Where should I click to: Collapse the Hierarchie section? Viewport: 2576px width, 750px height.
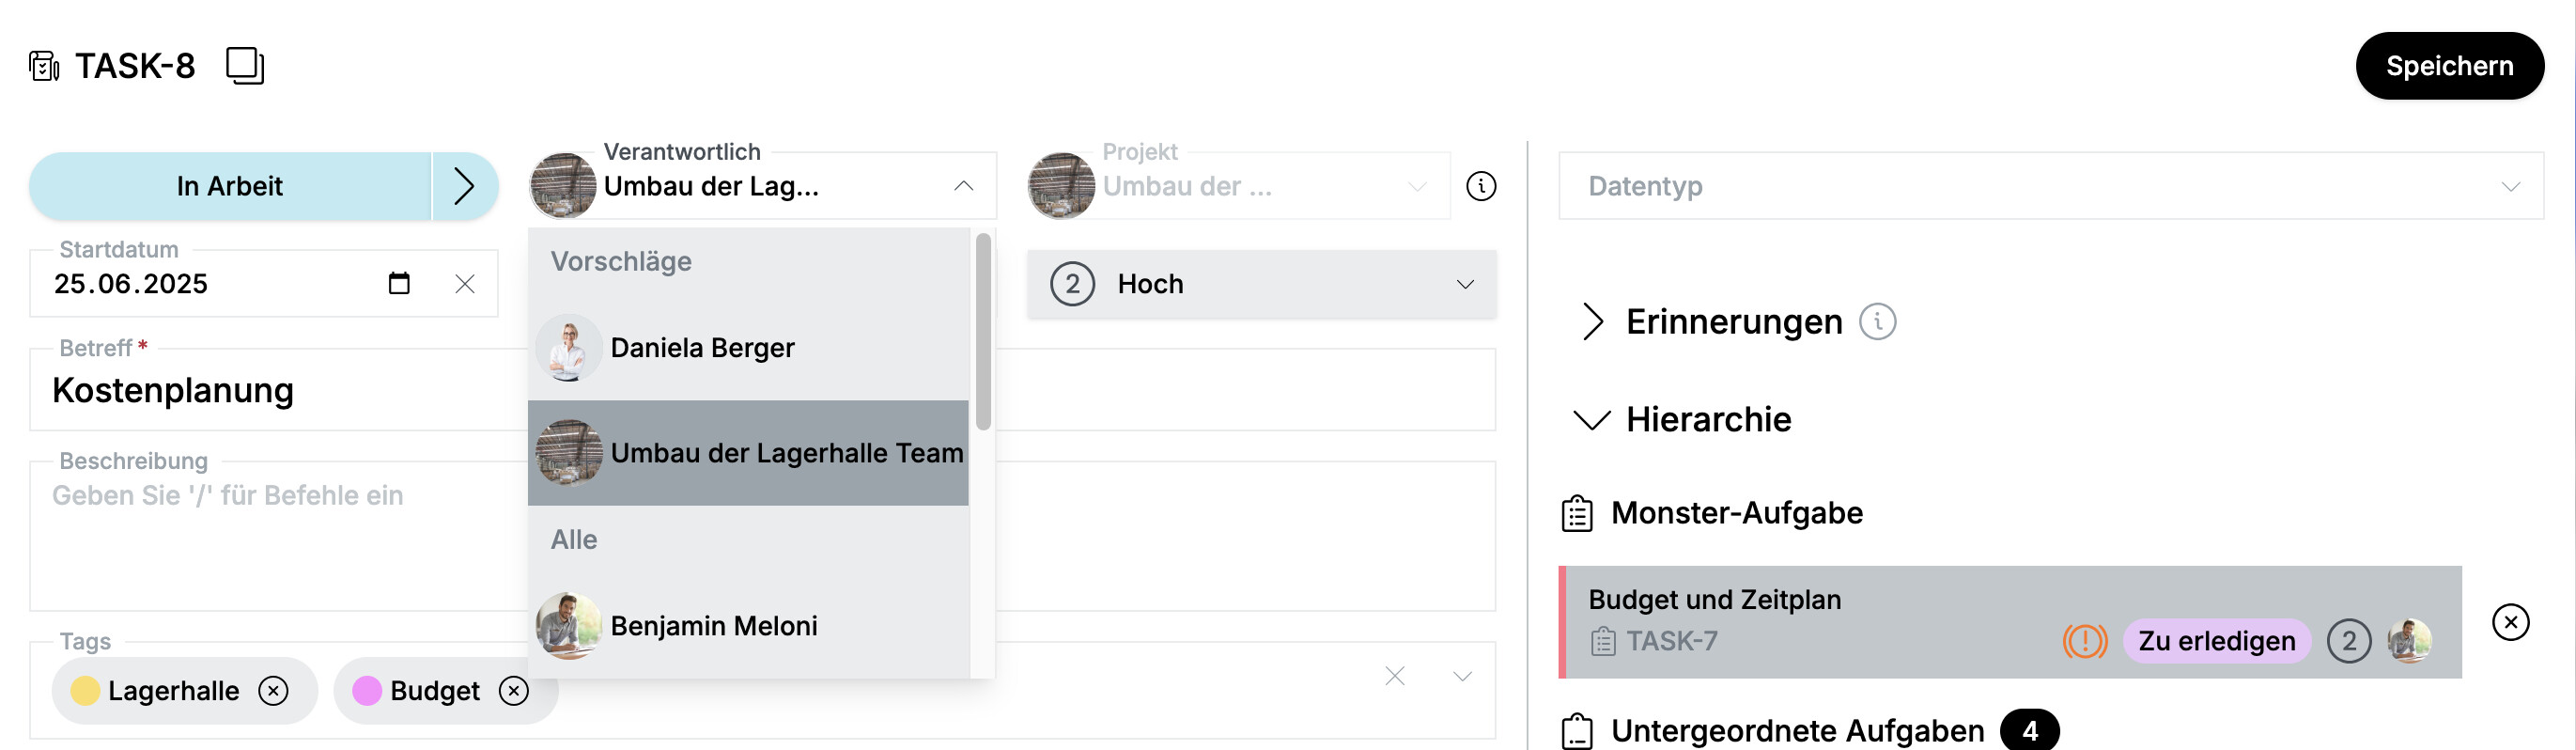pos(1592,420)
